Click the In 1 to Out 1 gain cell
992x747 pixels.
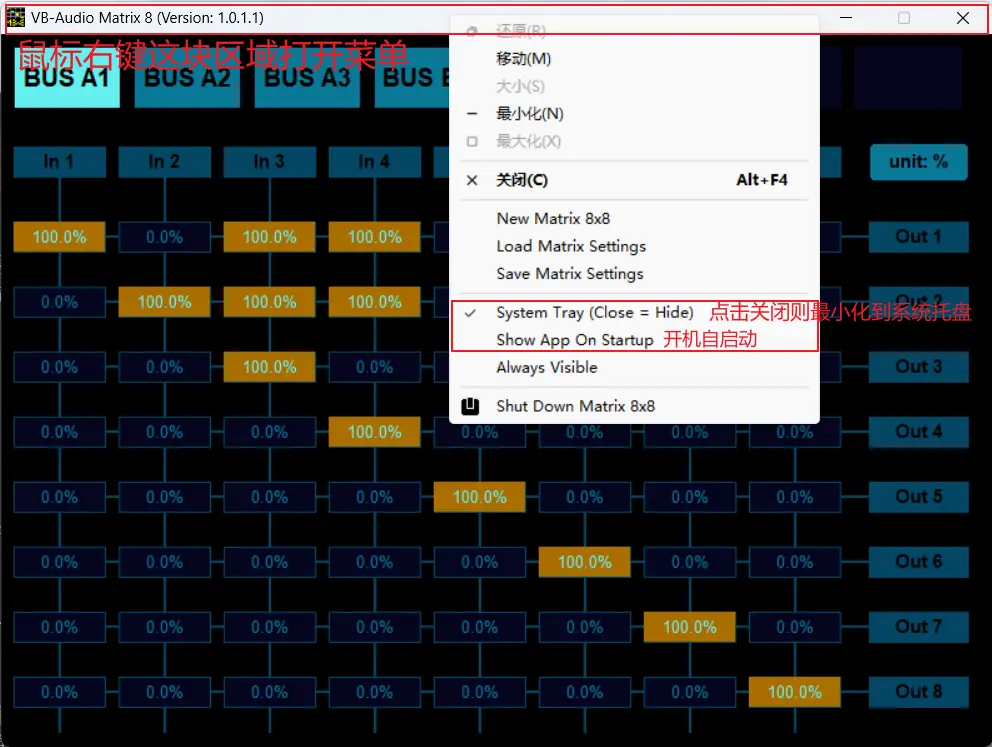click(x=59, y=237)
